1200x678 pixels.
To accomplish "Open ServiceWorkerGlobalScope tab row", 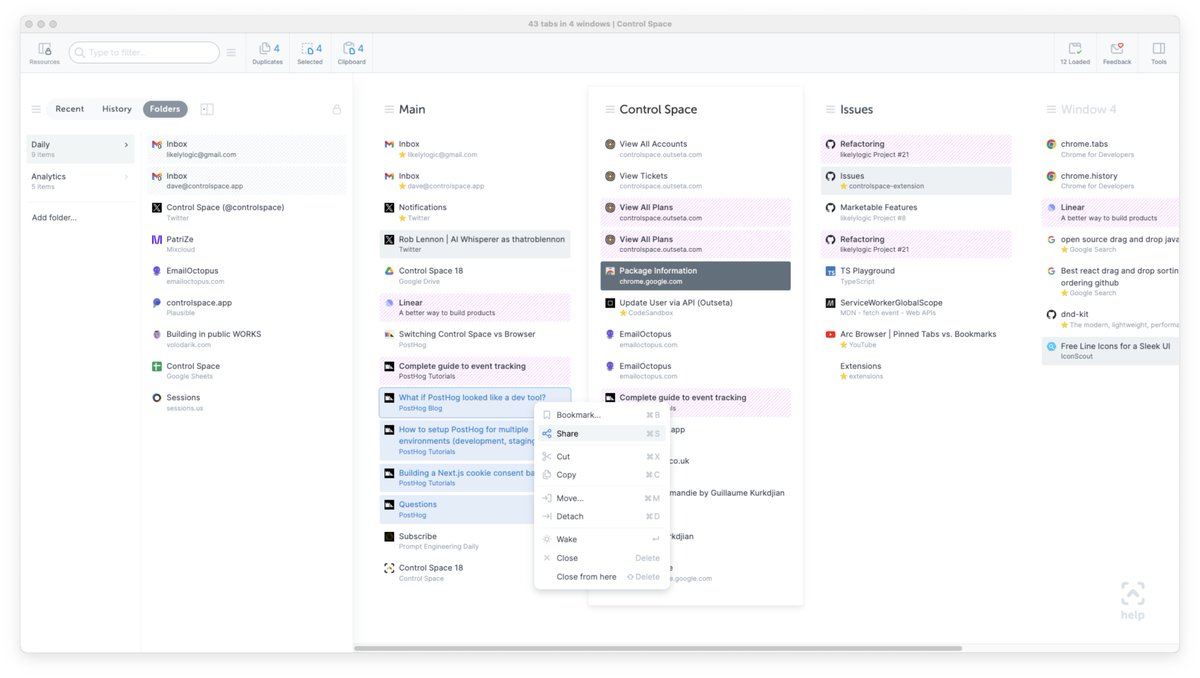I will (x=916, y=307).
